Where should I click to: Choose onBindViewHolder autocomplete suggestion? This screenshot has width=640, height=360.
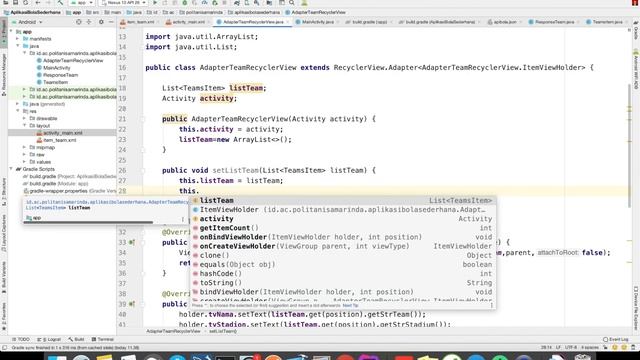click(x=343, y=237)
